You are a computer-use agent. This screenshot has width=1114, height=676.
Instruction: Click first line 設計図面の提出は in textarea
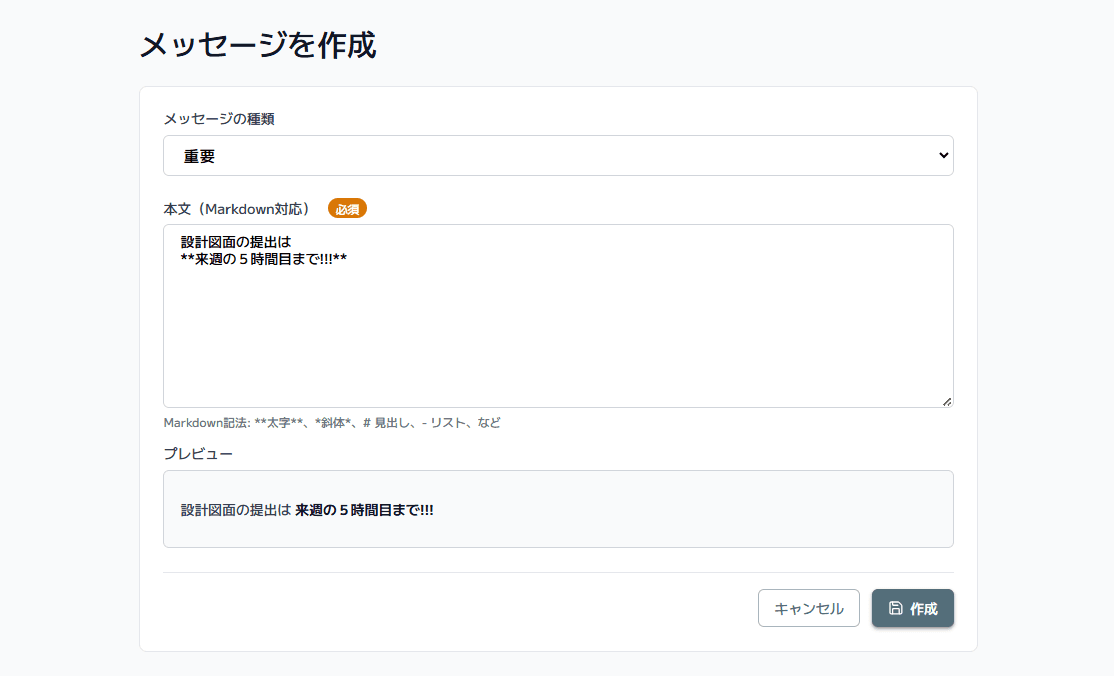(235, 242)
